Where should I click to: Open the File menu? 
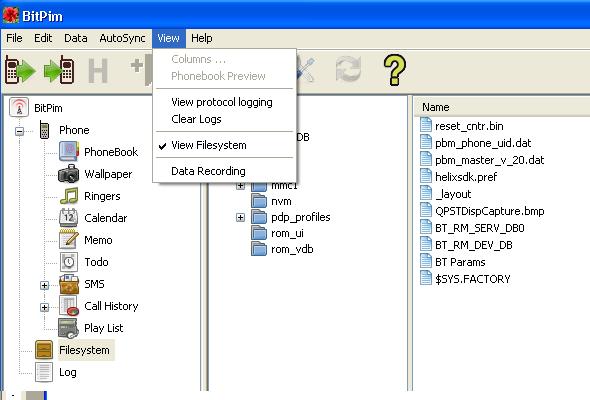tap(14, 38)
